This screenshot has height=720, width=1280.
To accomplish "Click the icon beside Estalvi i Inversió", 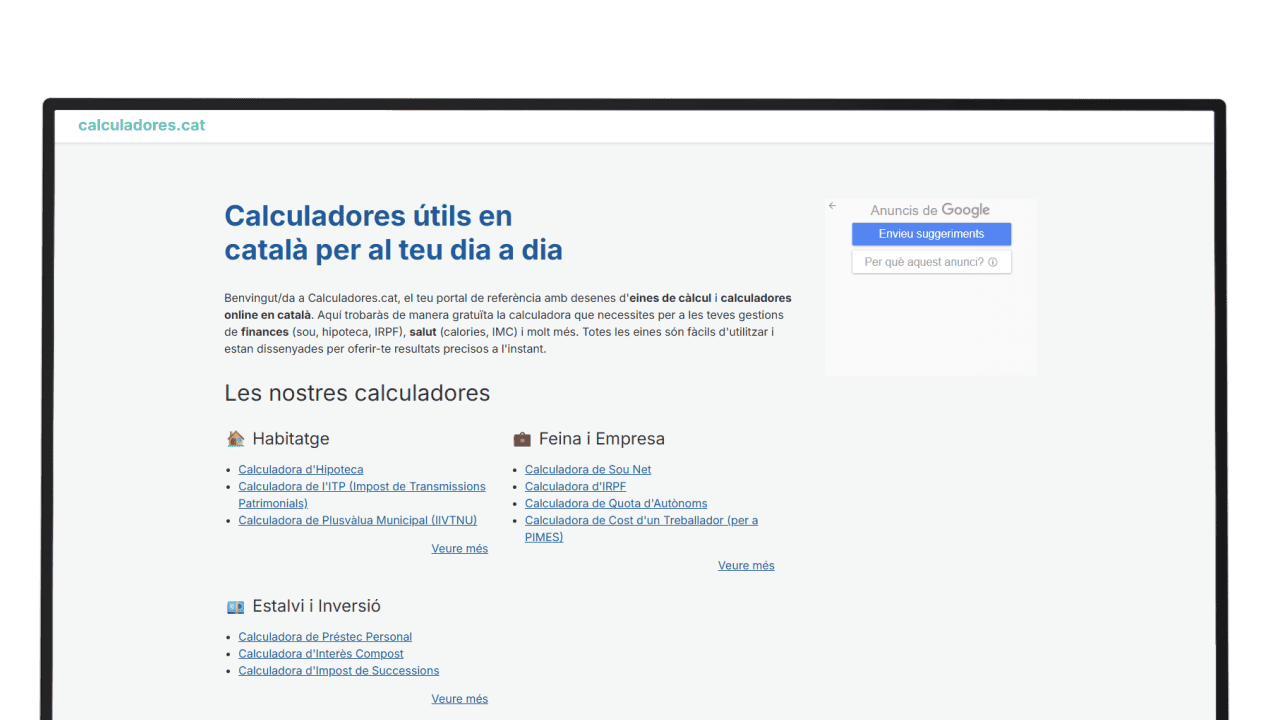I will (235, 607).
